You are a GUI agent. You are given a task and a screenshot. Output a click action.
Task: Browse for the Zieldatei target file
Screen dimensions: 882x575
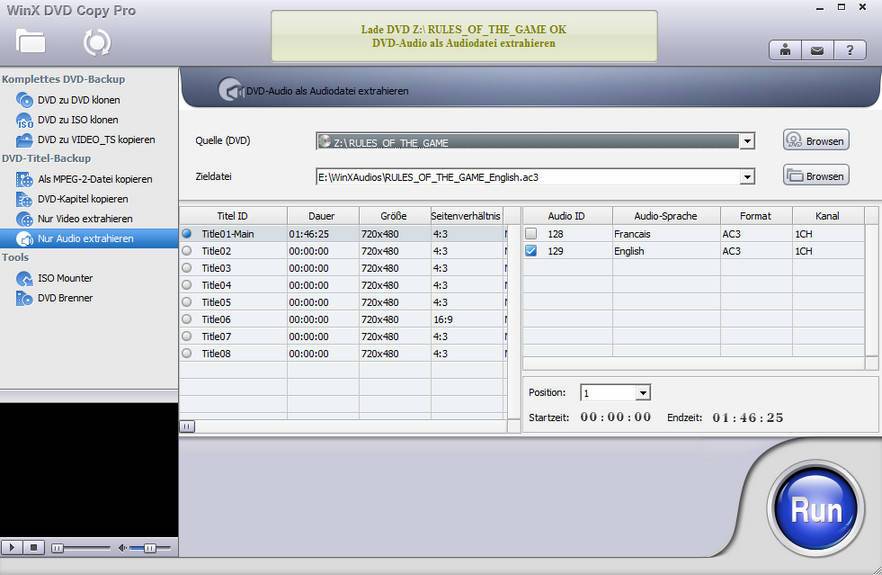tap(816, 176)
